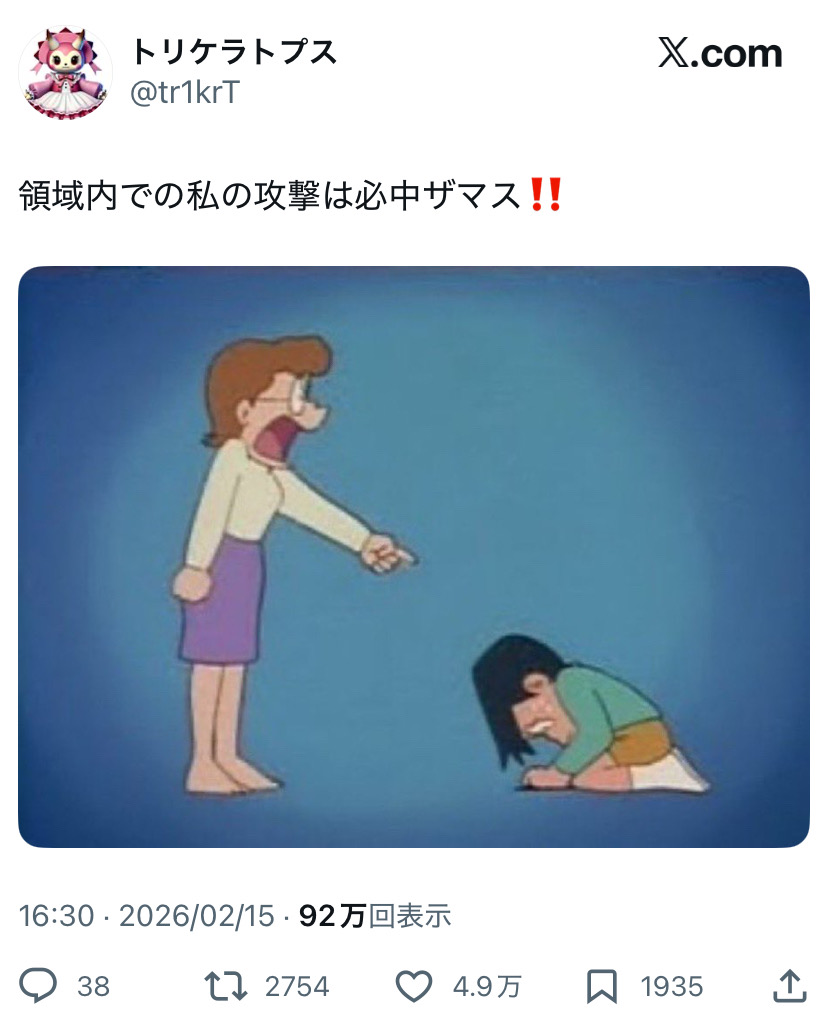Click the bookmark count 1935
Screen dimensions: 828x1029
(672, 986)
